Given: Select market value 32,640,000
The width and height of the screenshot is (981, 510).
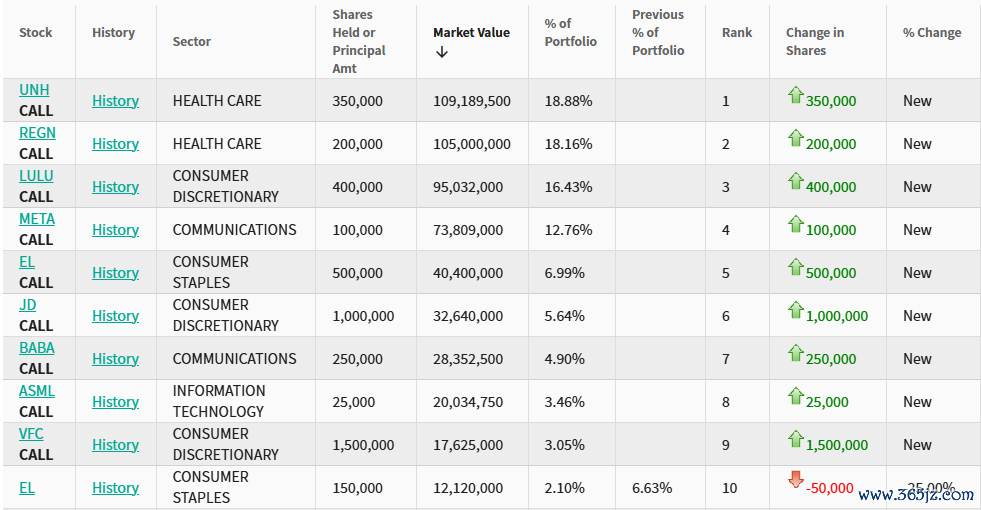Looking at the screenshot, I should tap(468, 316).
